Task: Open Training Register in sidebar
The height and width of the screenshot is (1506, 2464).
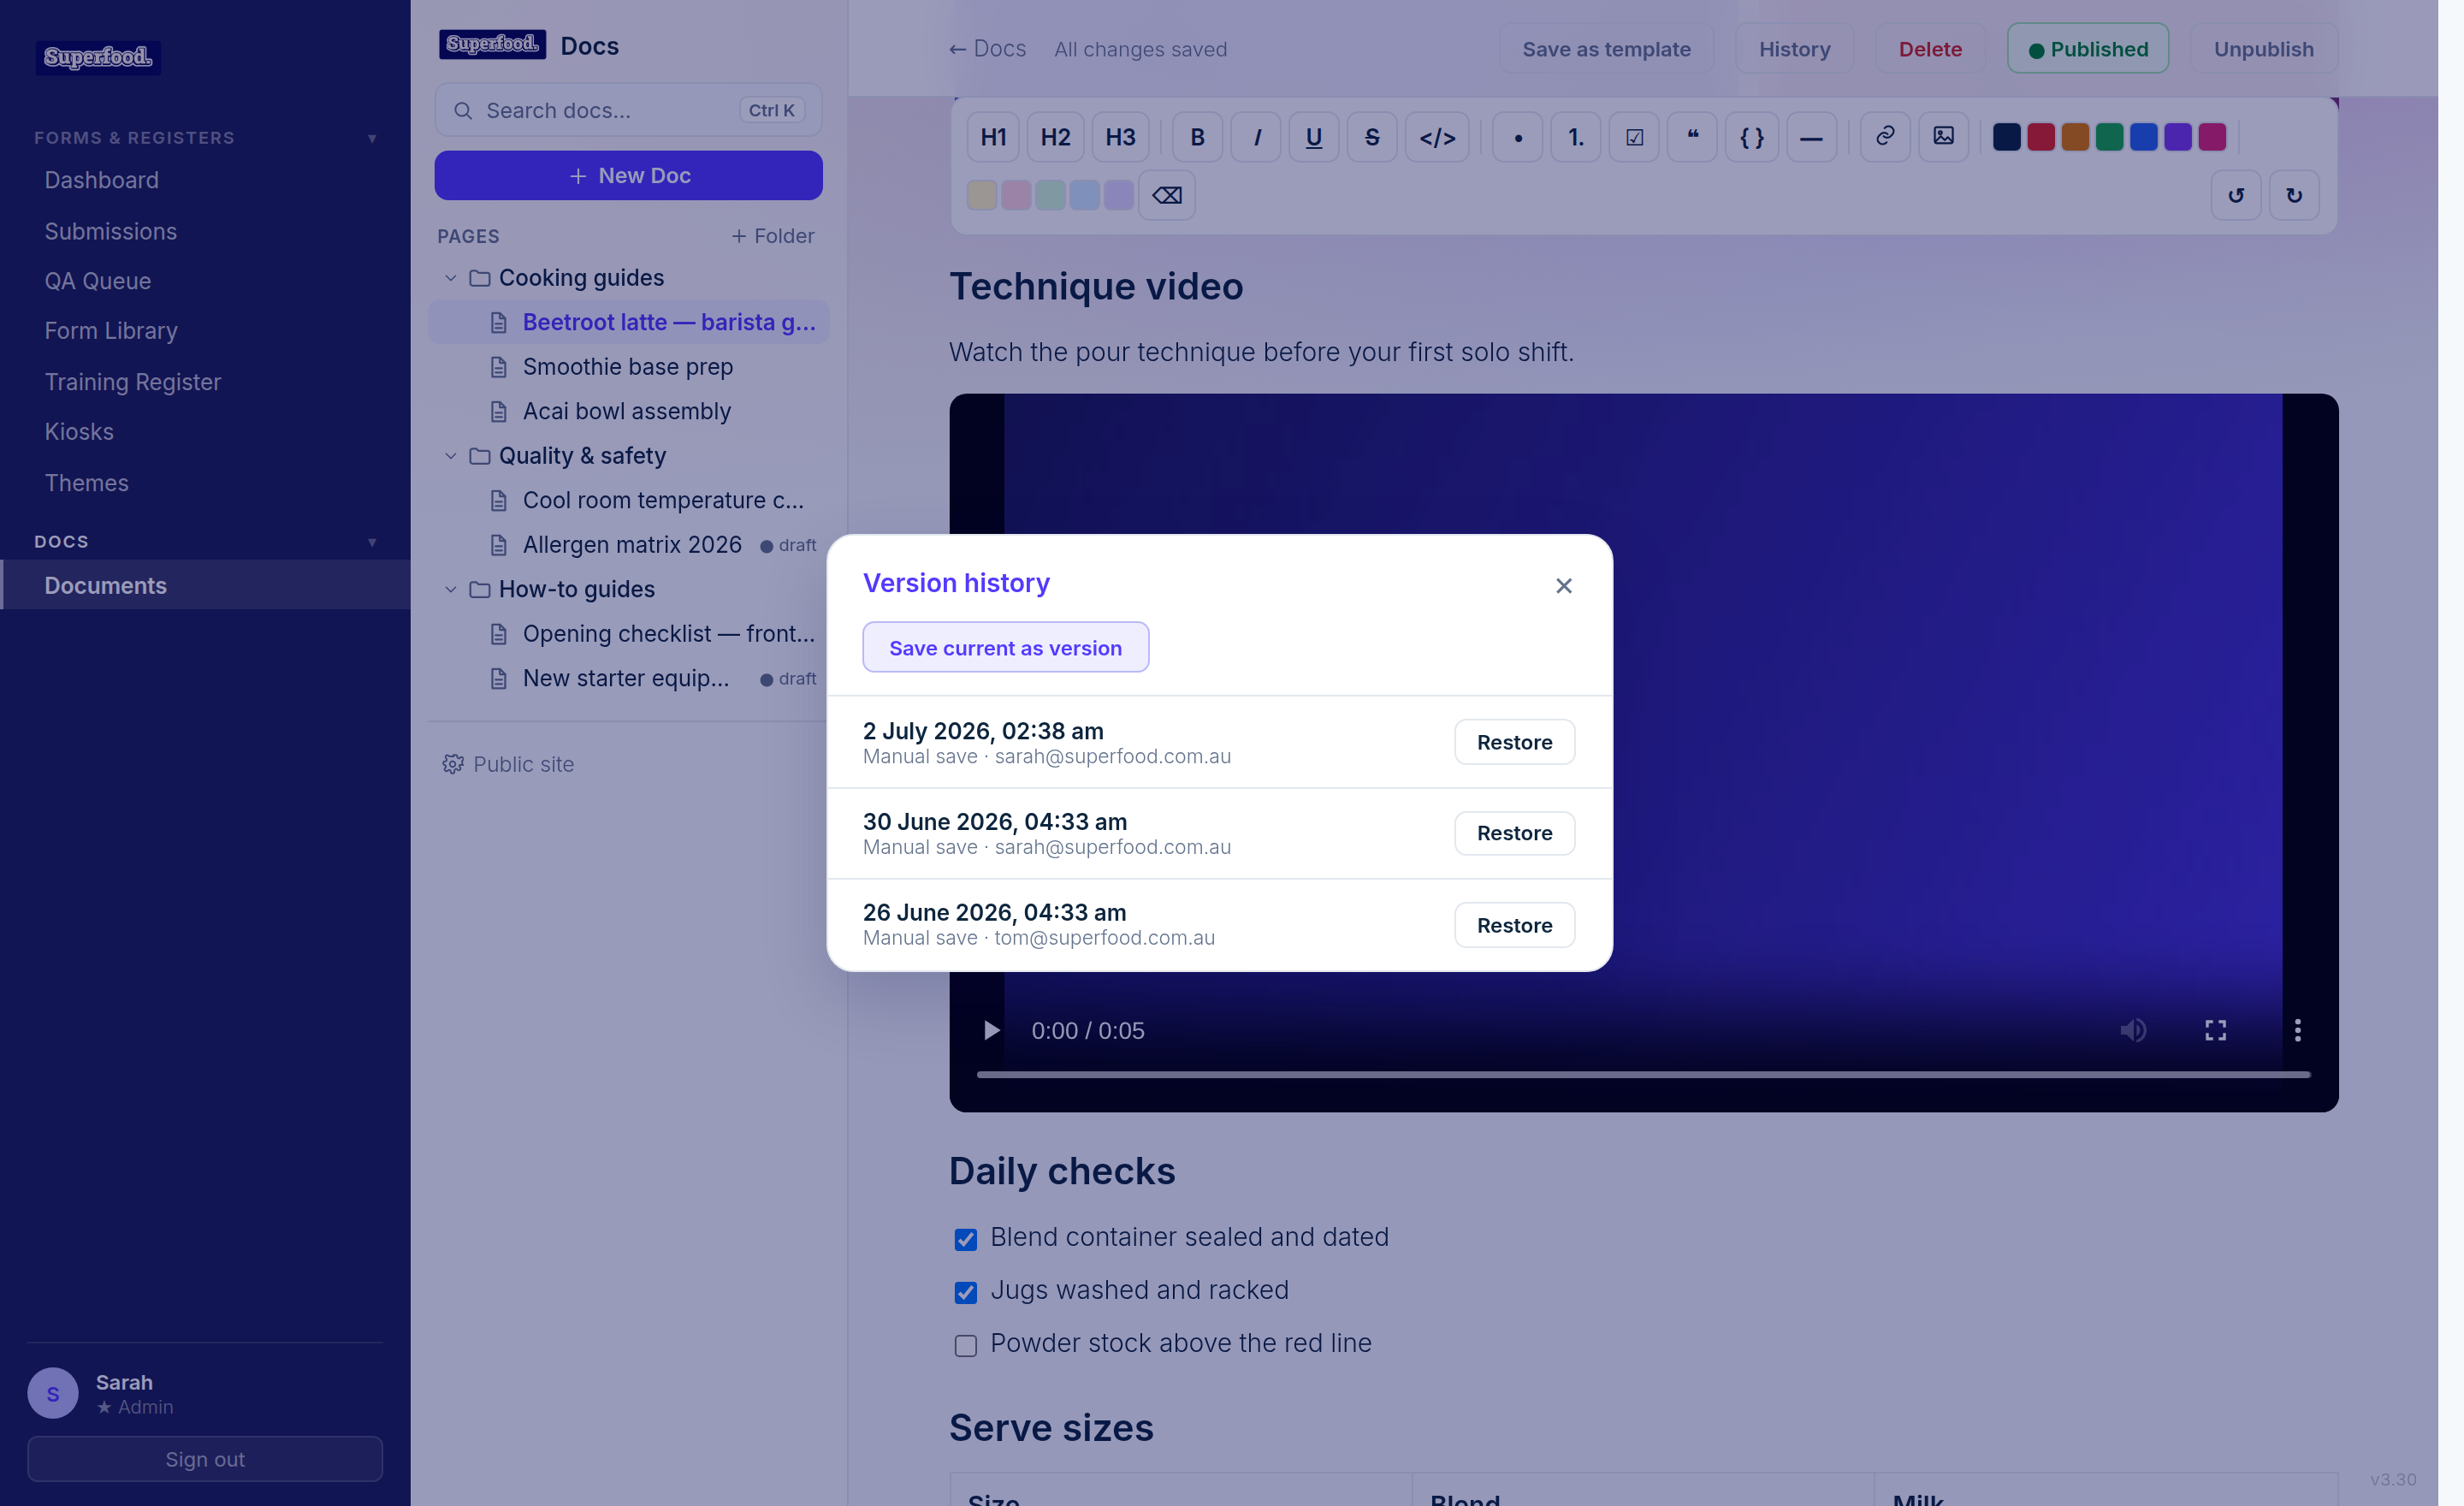Action: point(133,382)
